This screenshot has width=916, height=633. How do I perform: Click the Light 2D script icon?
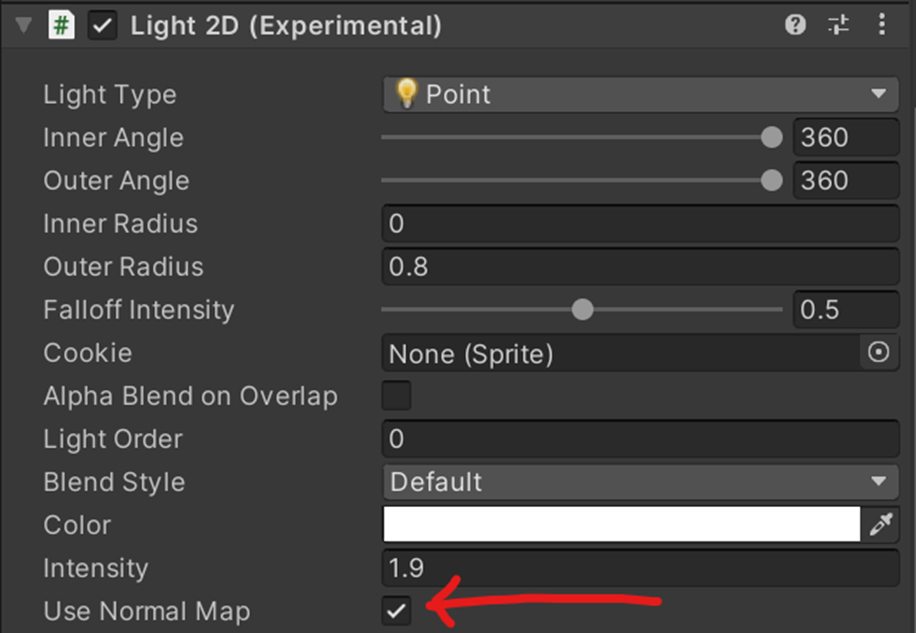(61, 26)
